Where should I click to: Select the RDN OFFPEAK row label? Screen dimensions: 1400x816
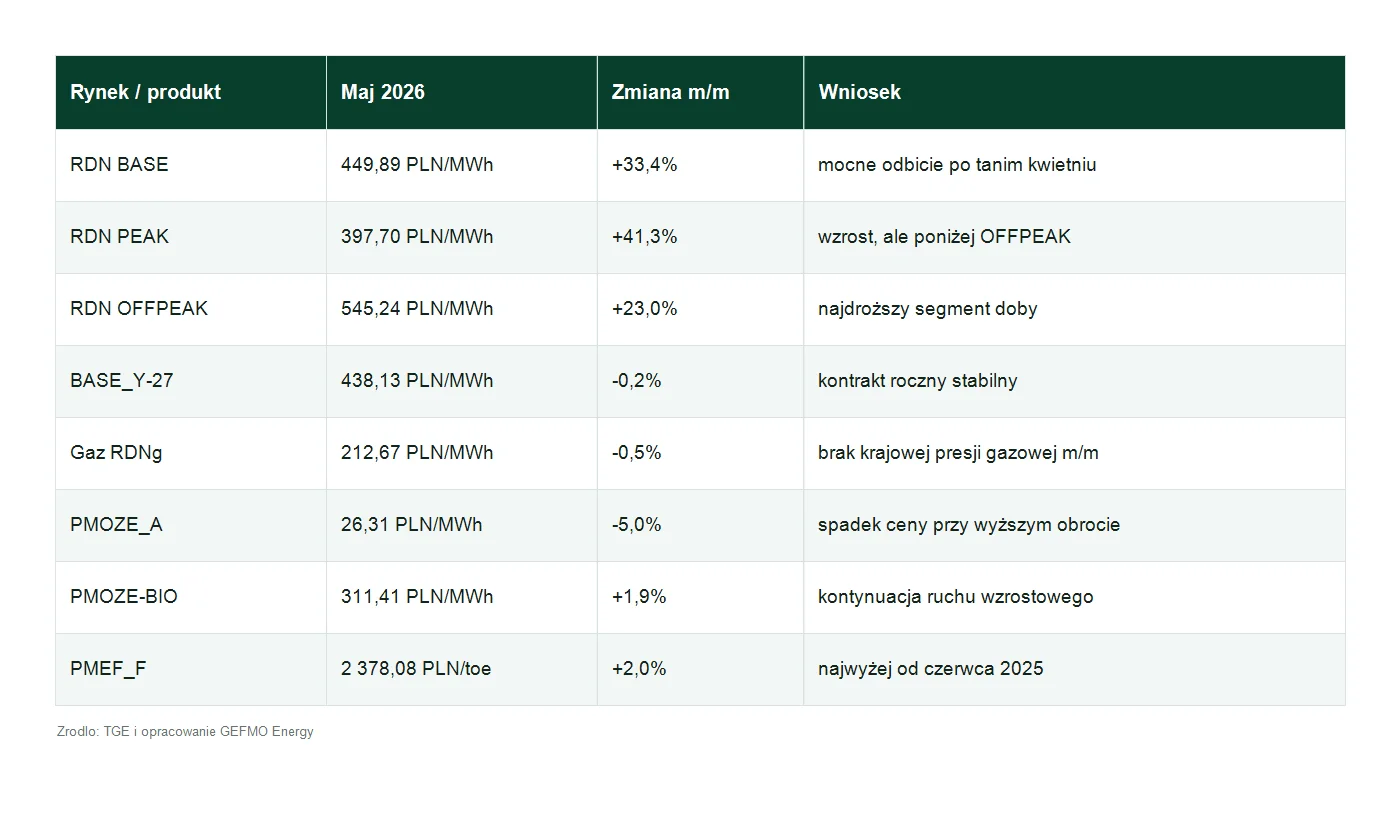click(x=139, y=308)
